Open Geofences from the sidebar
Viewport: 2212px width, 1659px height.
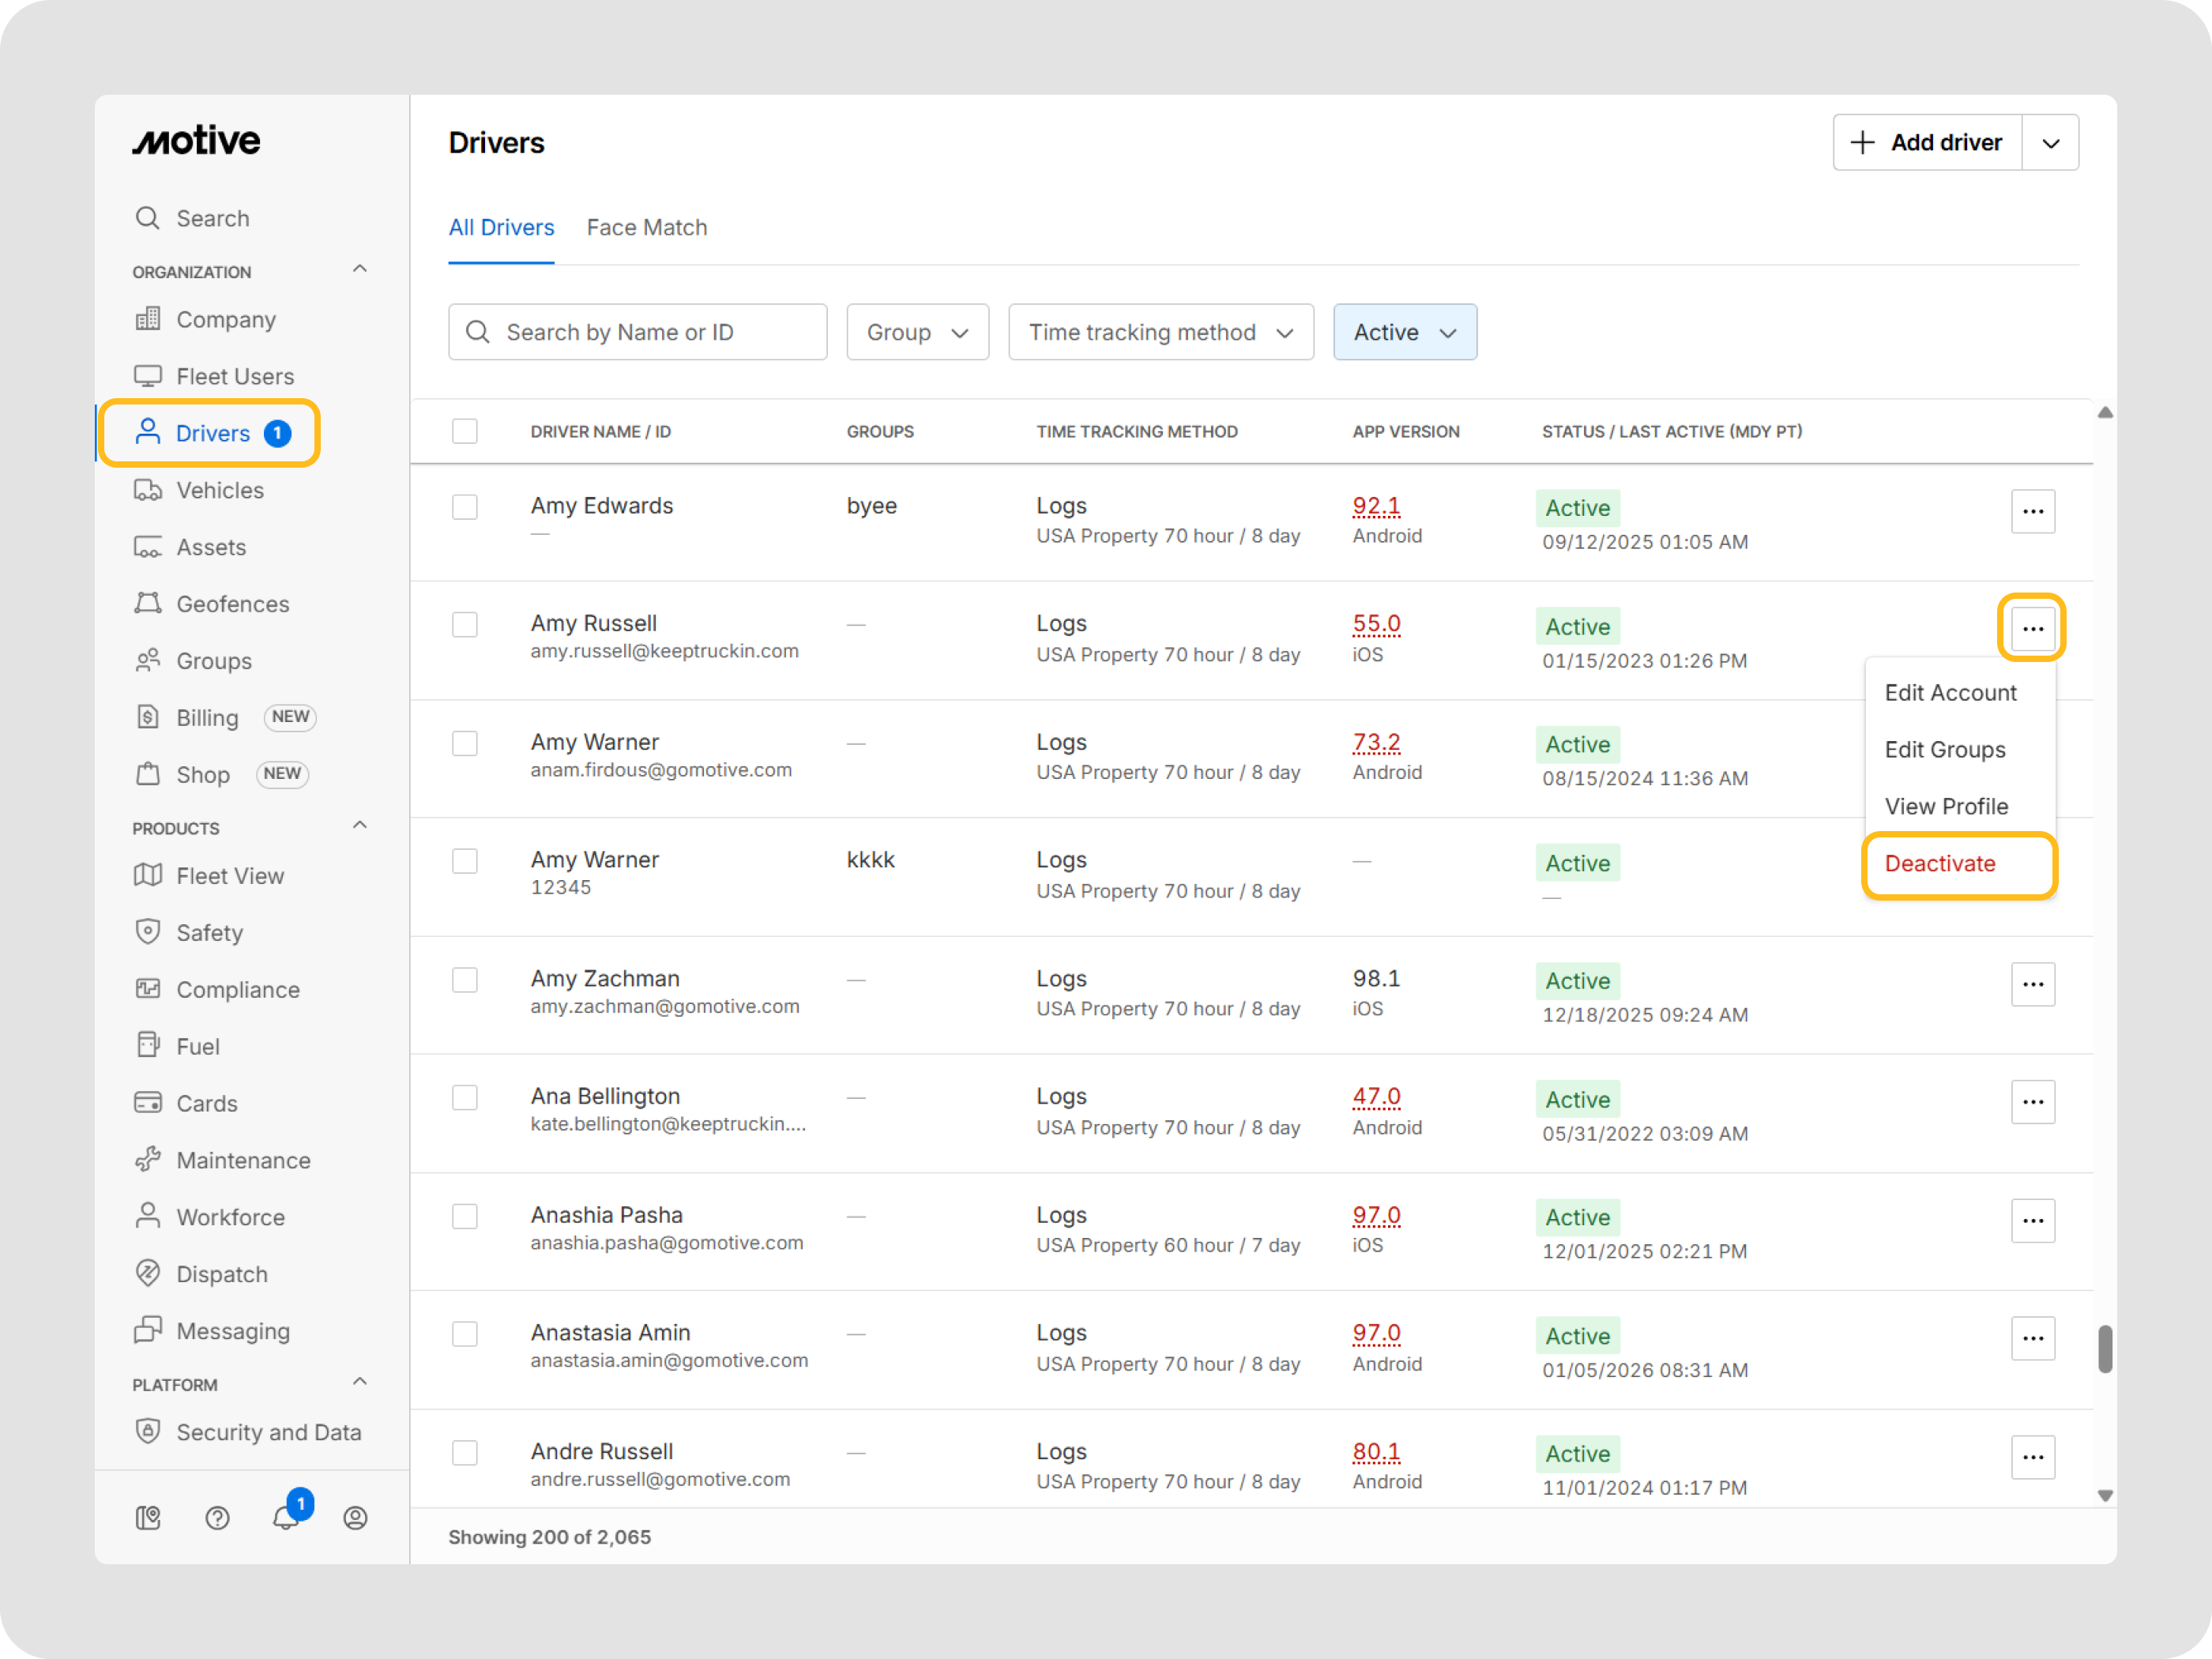[232, 604]
